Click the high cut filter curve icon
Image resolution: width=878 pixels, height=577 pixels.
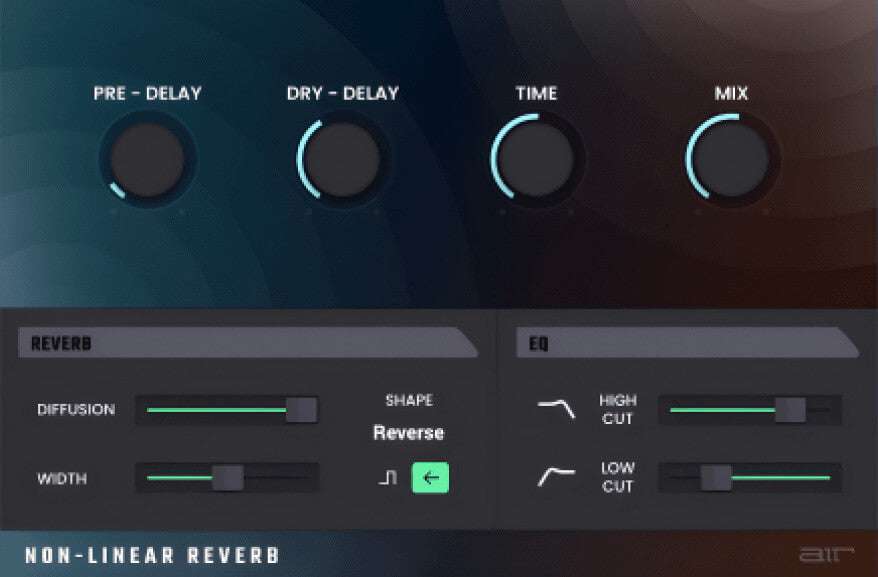(x=556, y=408)
